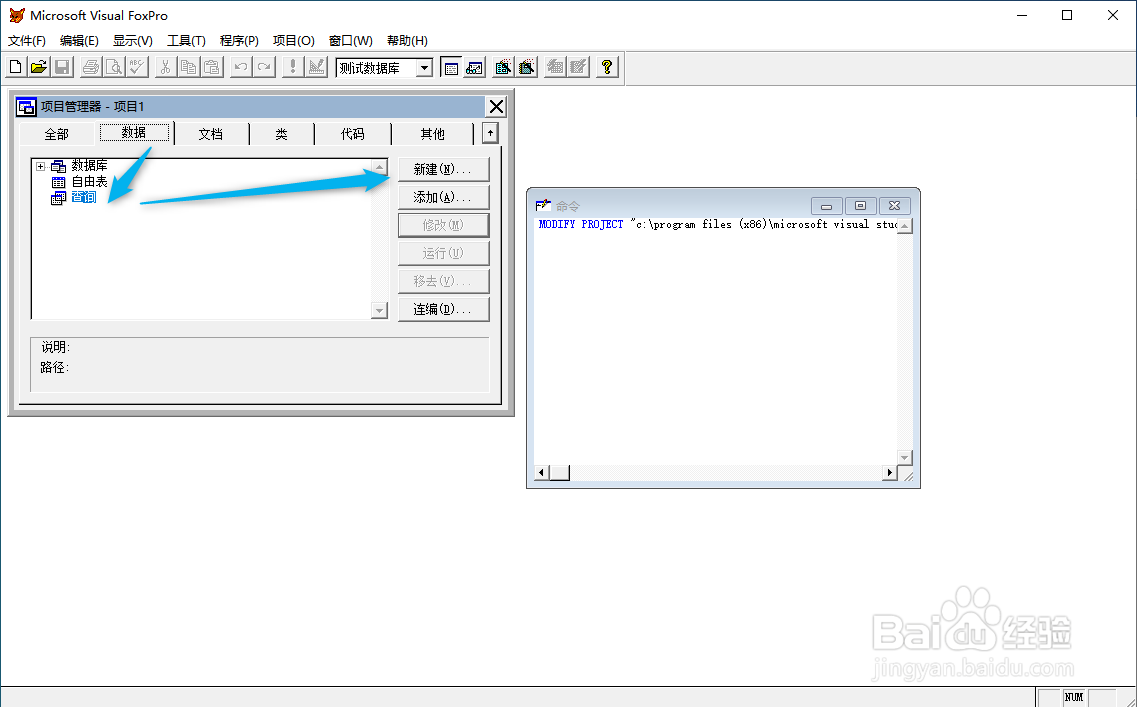Click the AutoForm greyed icon
The image size is (1137, 707).
pos(555,67)
